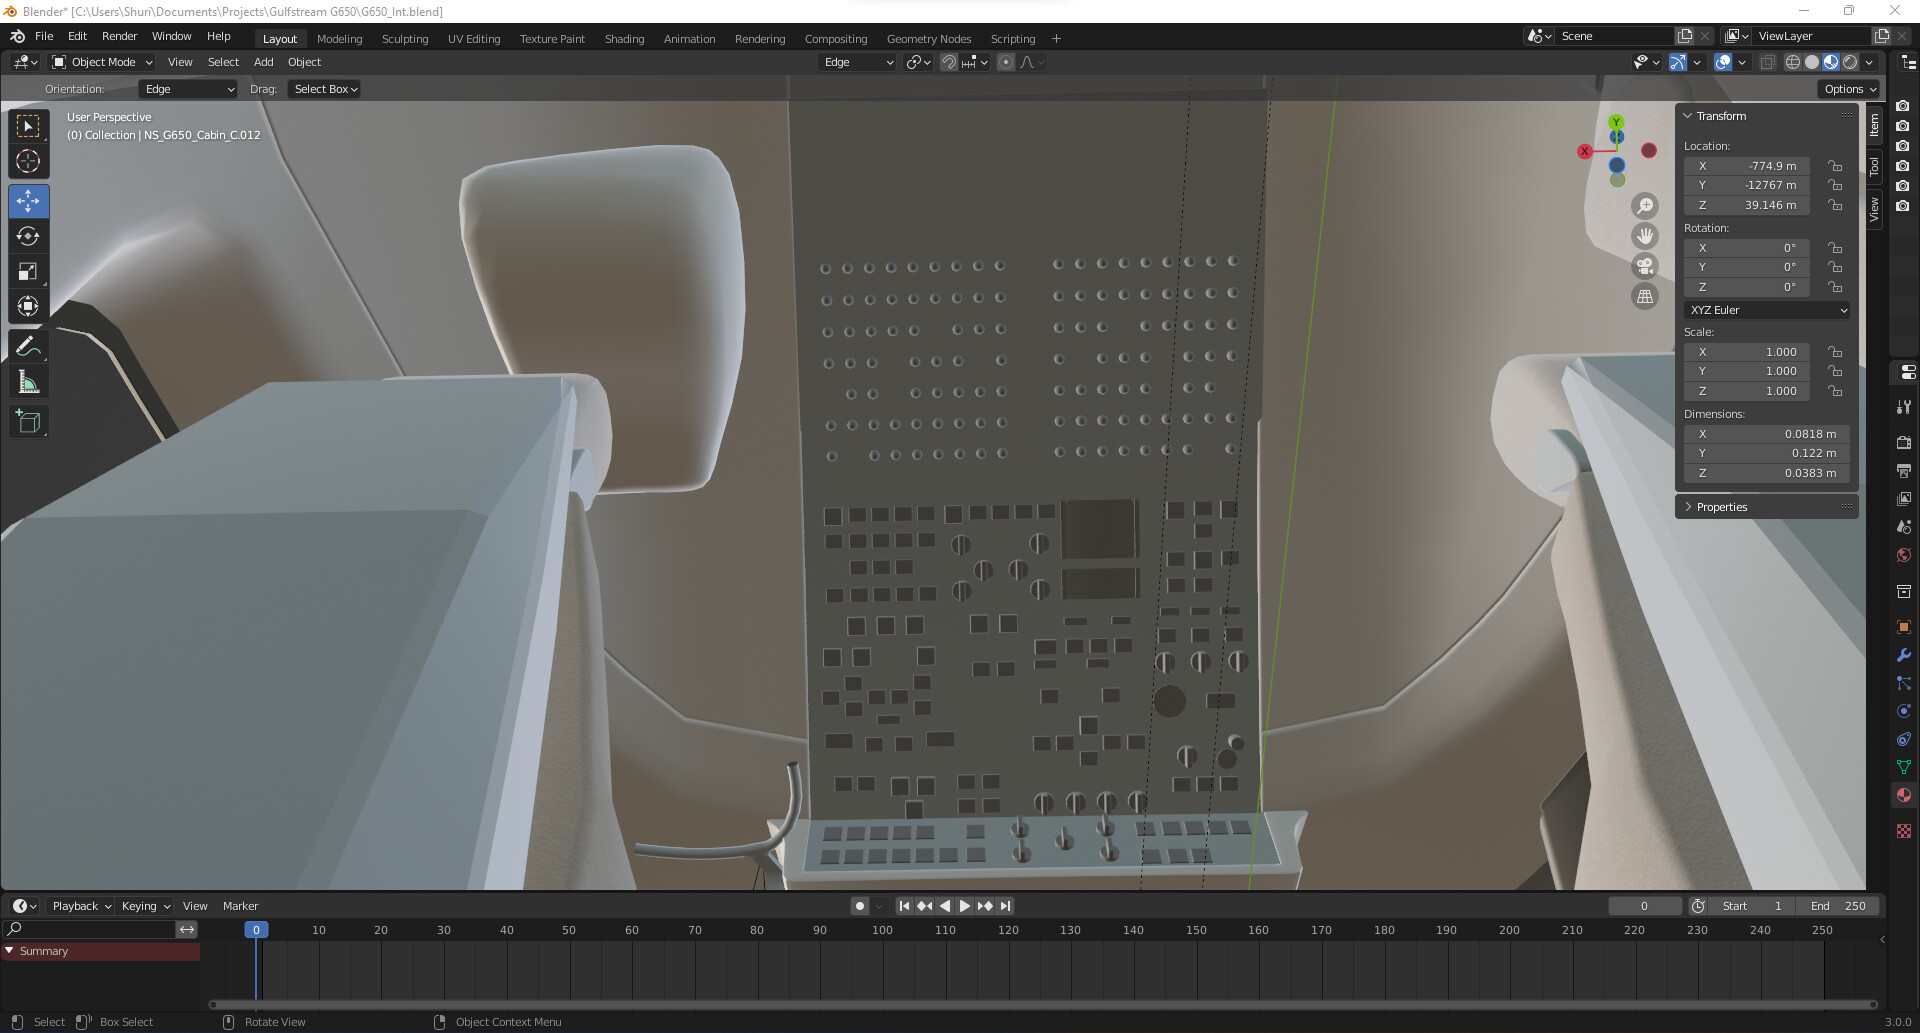Choose the Scale tool
1920x1033 pixels.
(28, 271)
